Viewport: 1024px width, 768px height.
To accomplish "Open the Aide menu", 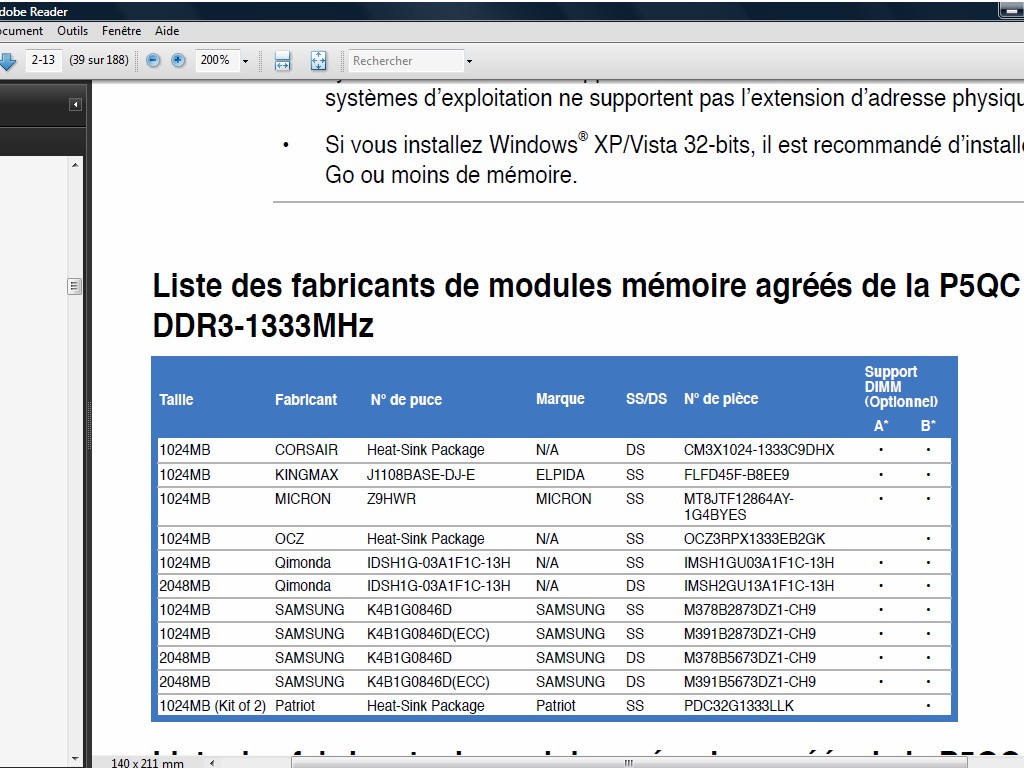I will pyautogui.click(x=167, y=31).
